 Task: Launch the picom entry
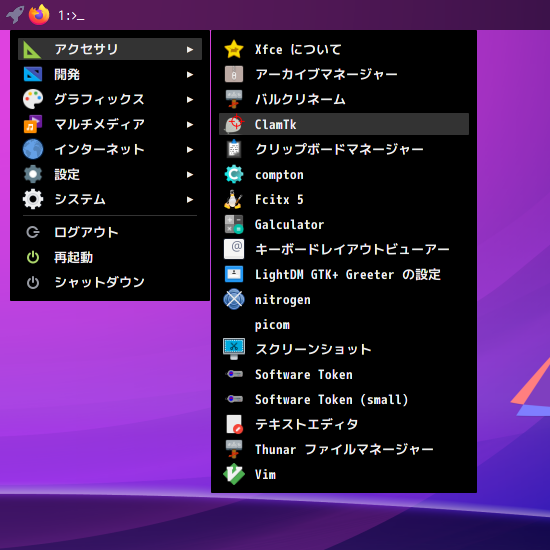pyautogui.click(x=344, y=324)
